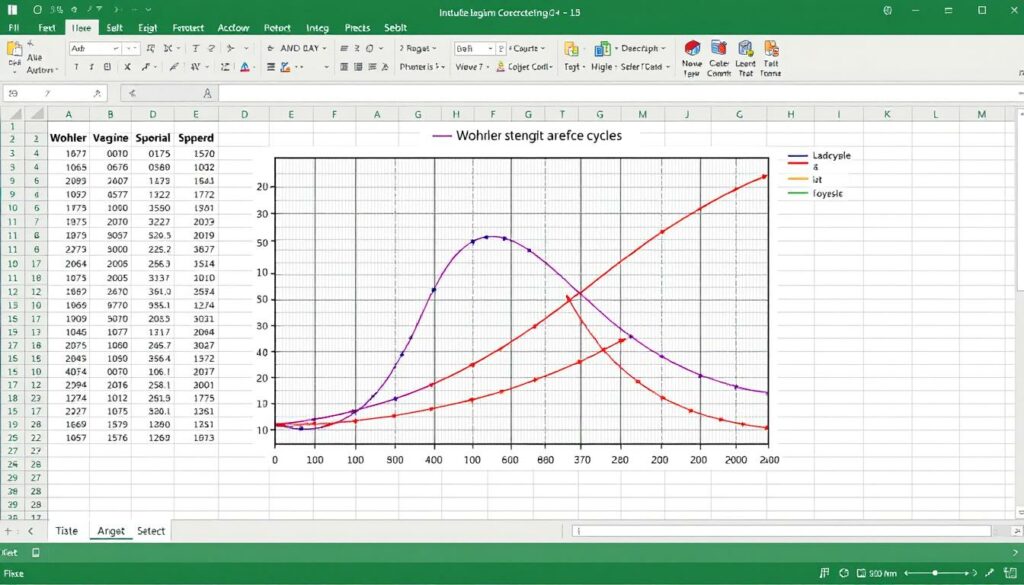Click the Ladcyple legend entry in chart
1024x585 pixels.
820,156
